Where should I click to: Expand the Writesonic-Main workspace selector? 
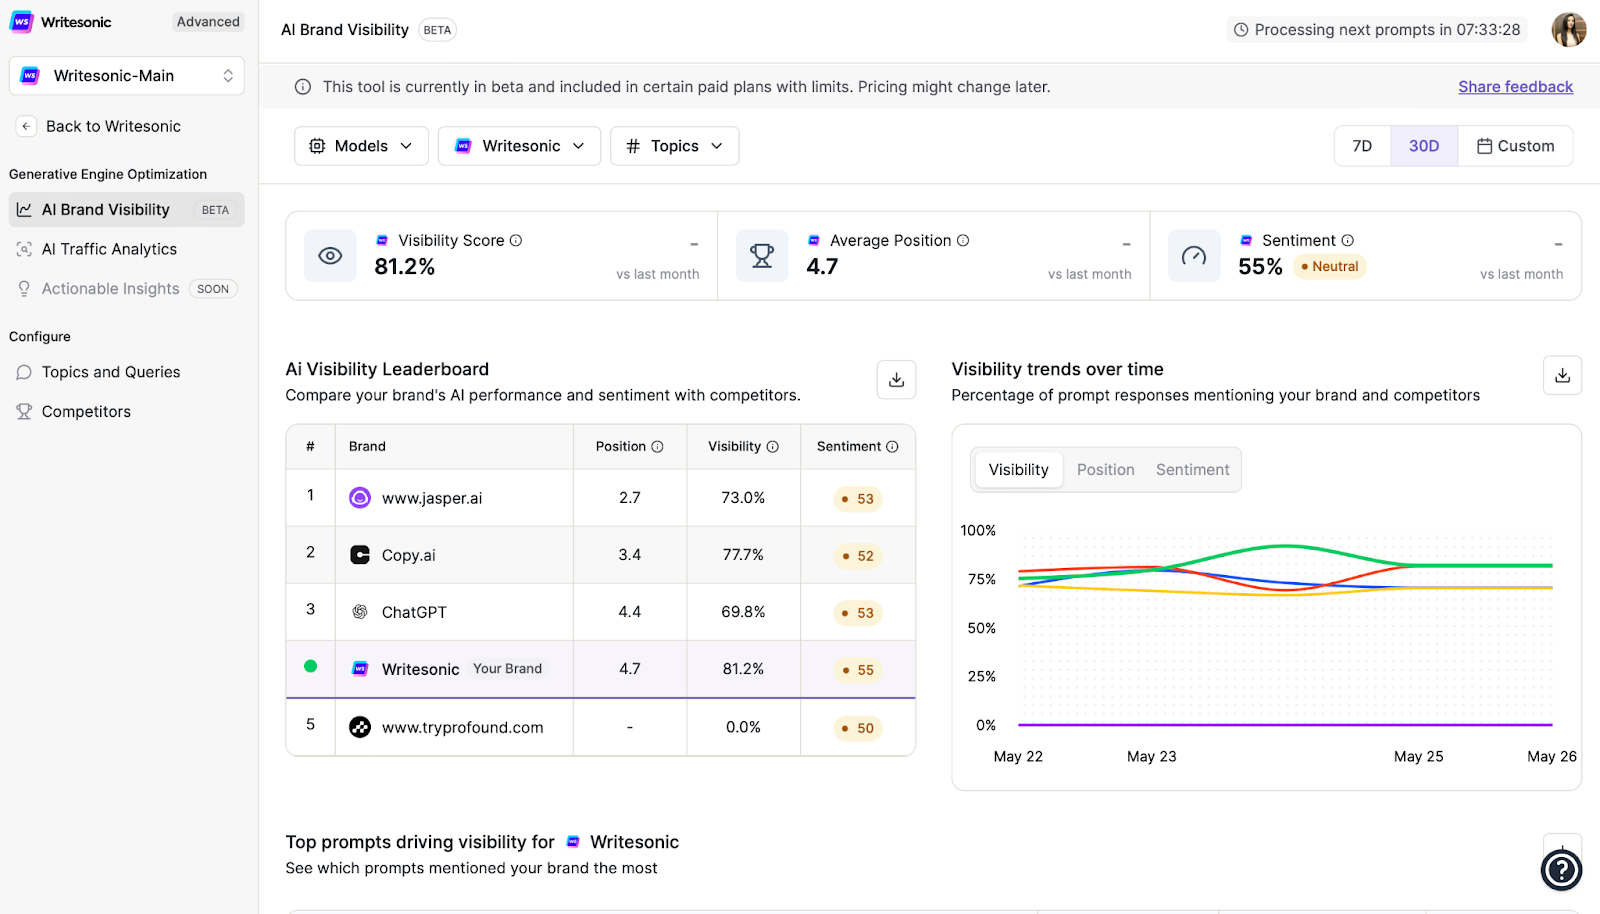pos(127,76)
